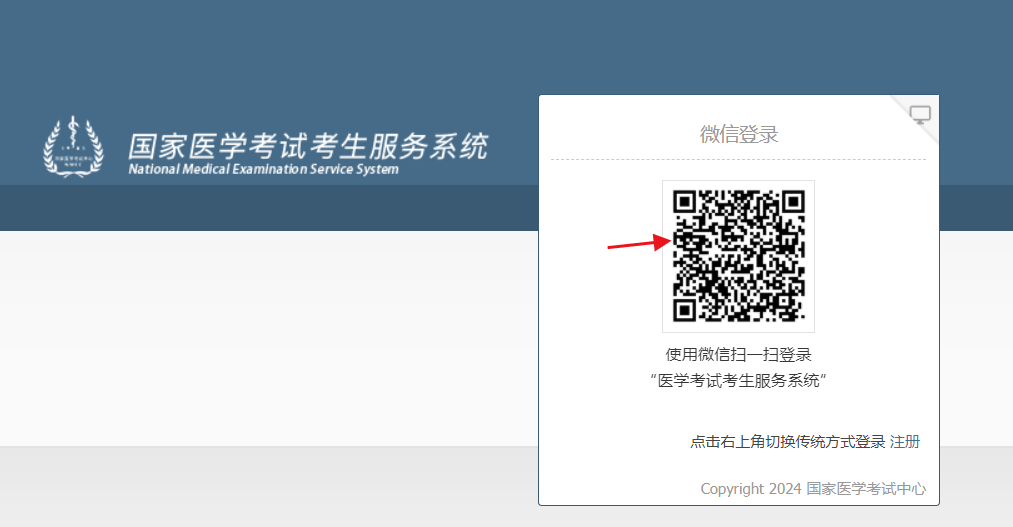This screenshot has height=527, width=1013.
Task: Click the 微信登录 heading
Action: [738, 134]
